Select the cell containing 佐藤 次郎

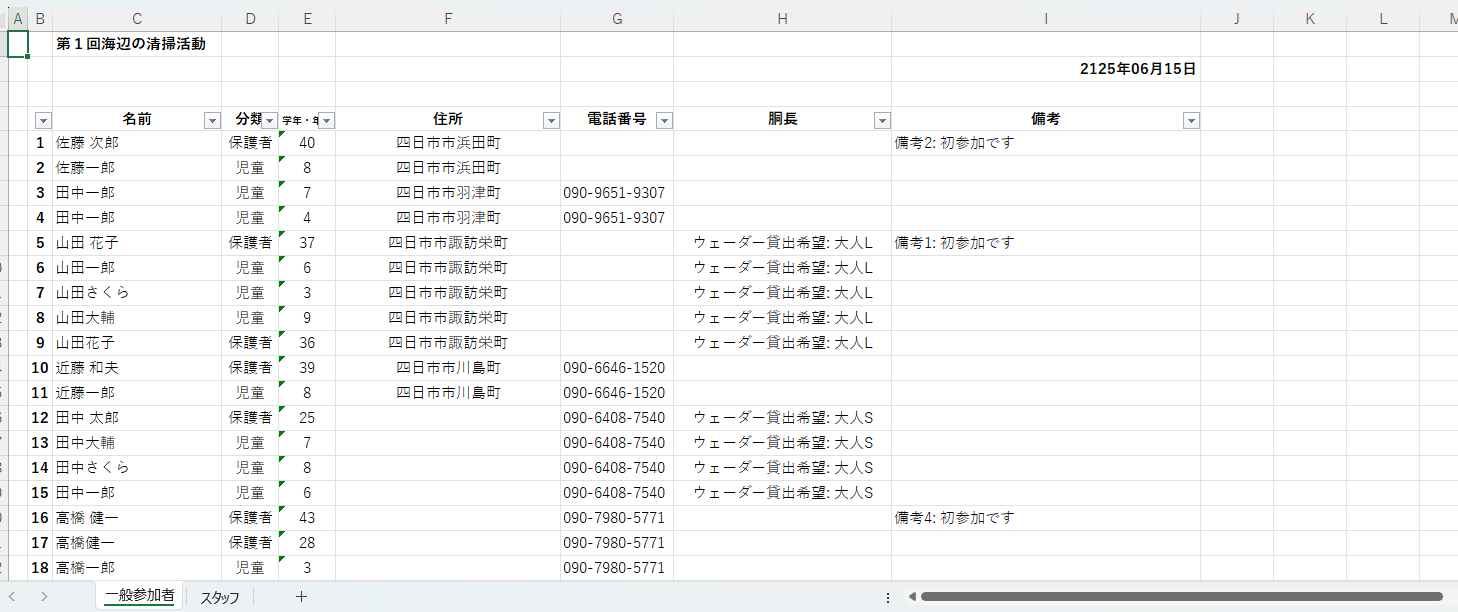pyautogui.click(x=137, y=143)
